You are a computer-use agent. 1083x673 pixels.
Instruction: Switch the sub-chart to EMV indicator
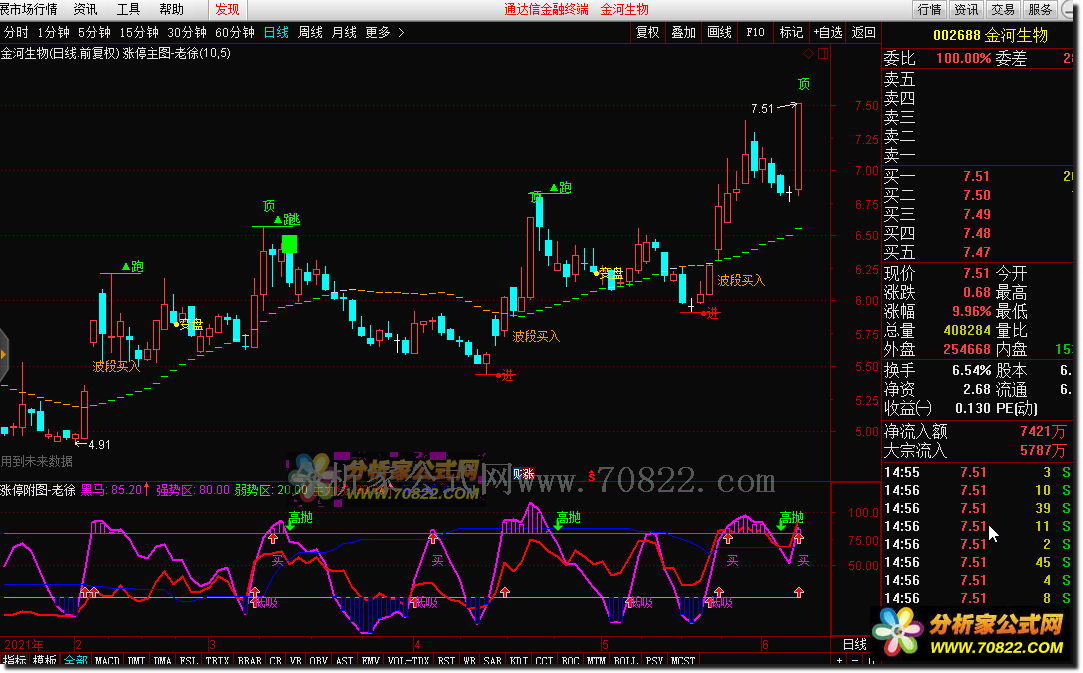point(371,661)
